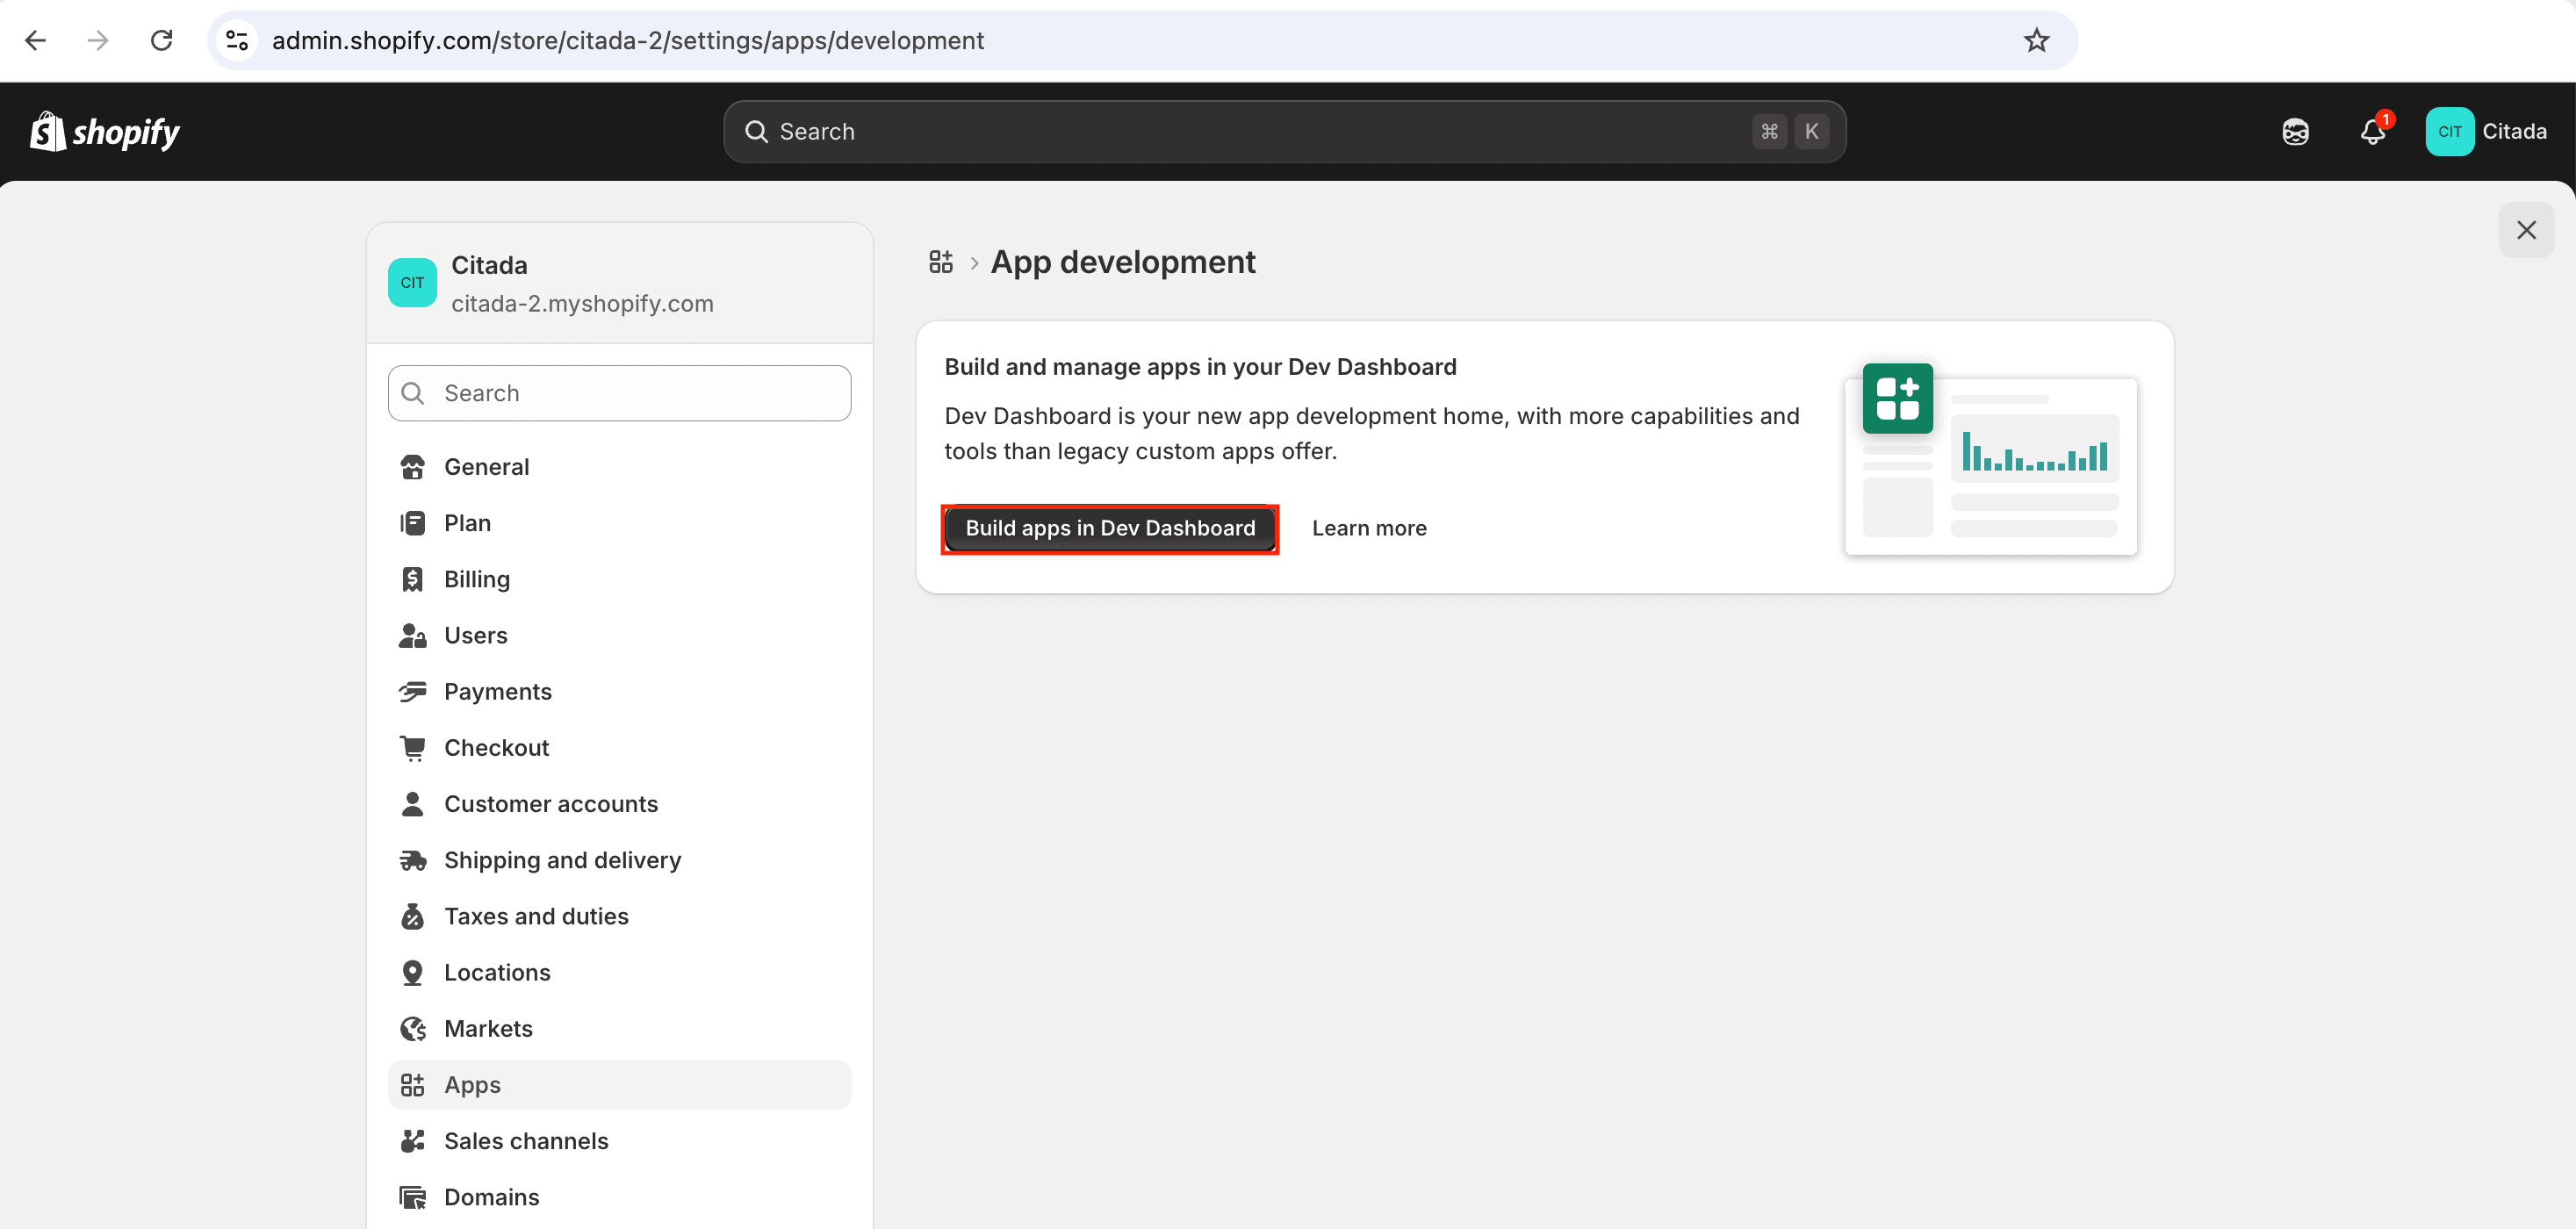Screen dimensions: 2576x1229
Task: Click the Domains icon in sidebar
Action: coord(412,1197)
